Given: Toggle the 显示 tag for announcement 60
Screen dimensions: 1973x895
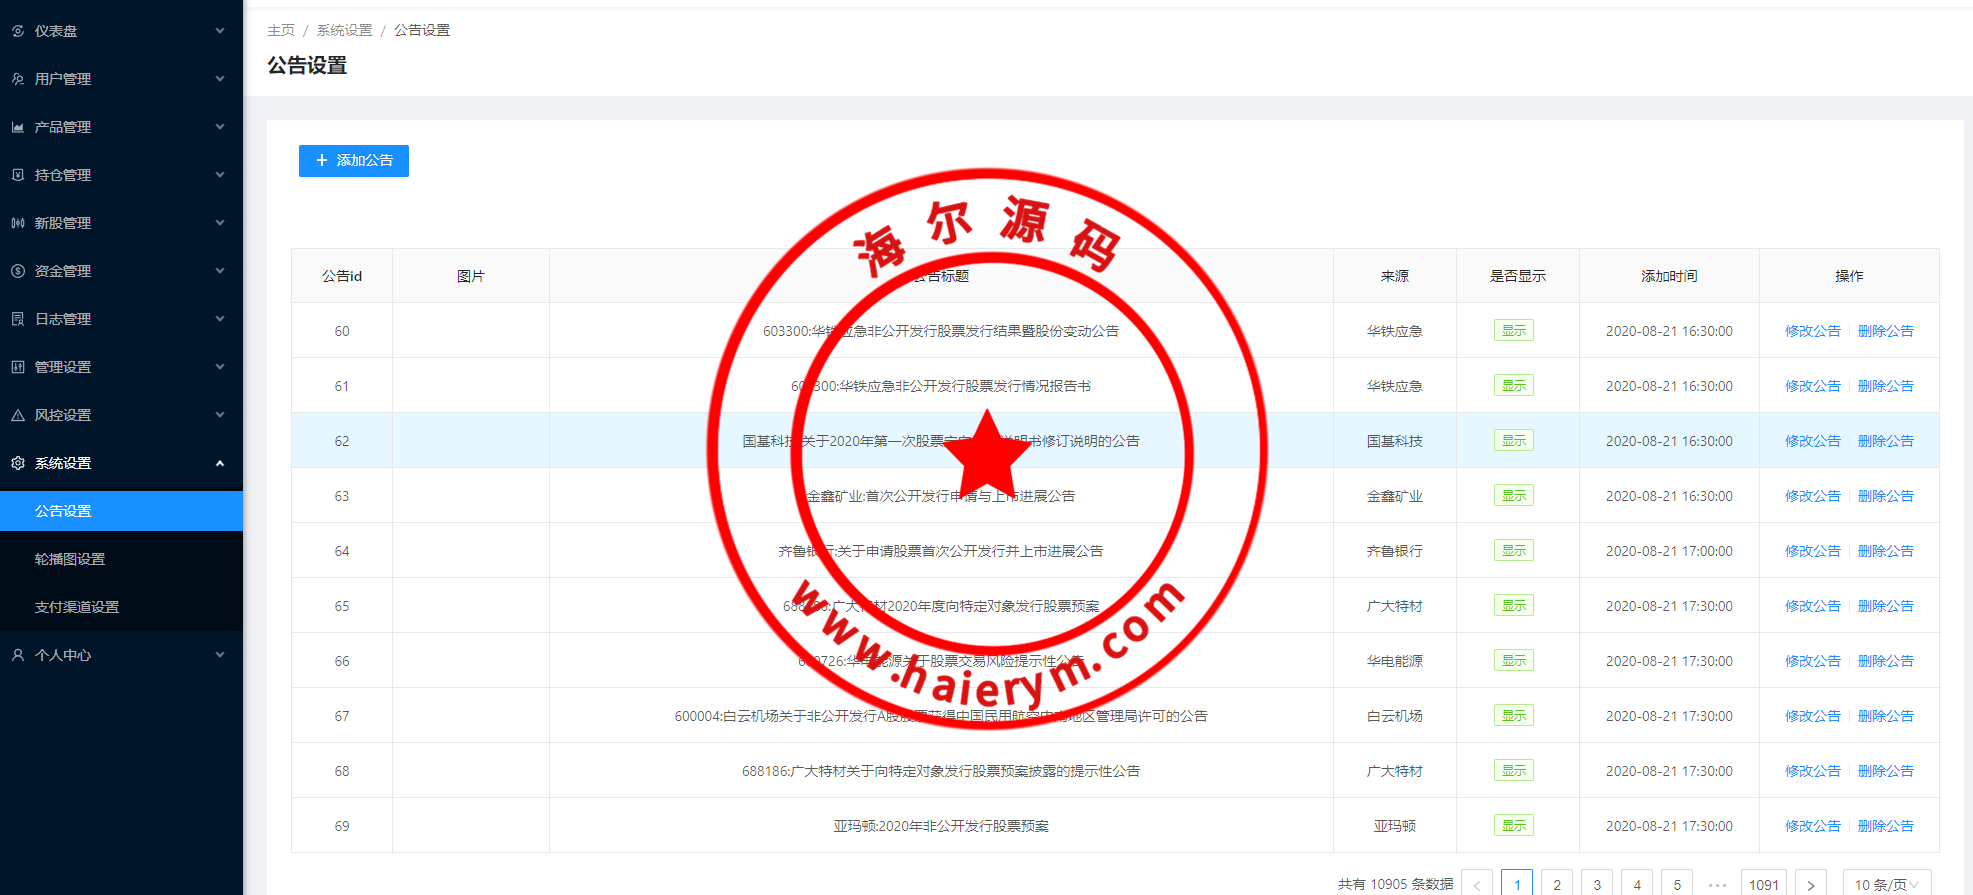Looking at the screenshot, I should [1513, 331].
